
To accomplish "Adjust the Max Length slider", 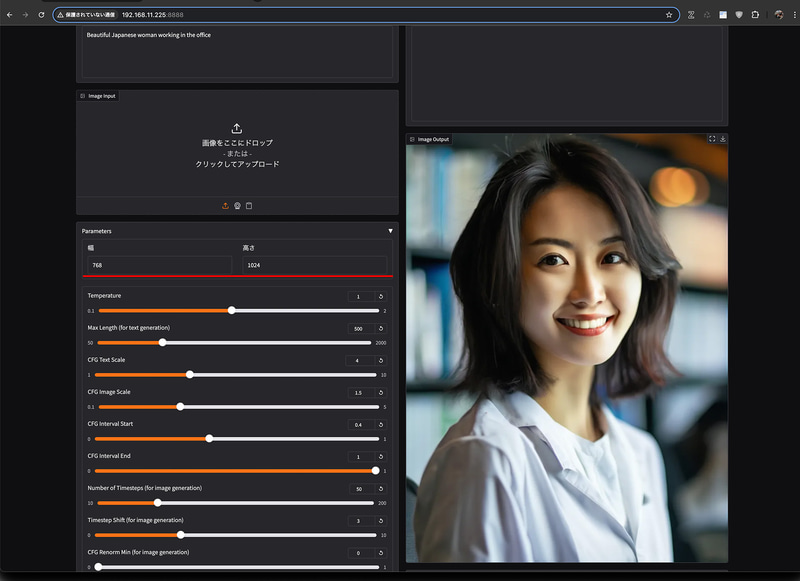I will click(234, 343).
